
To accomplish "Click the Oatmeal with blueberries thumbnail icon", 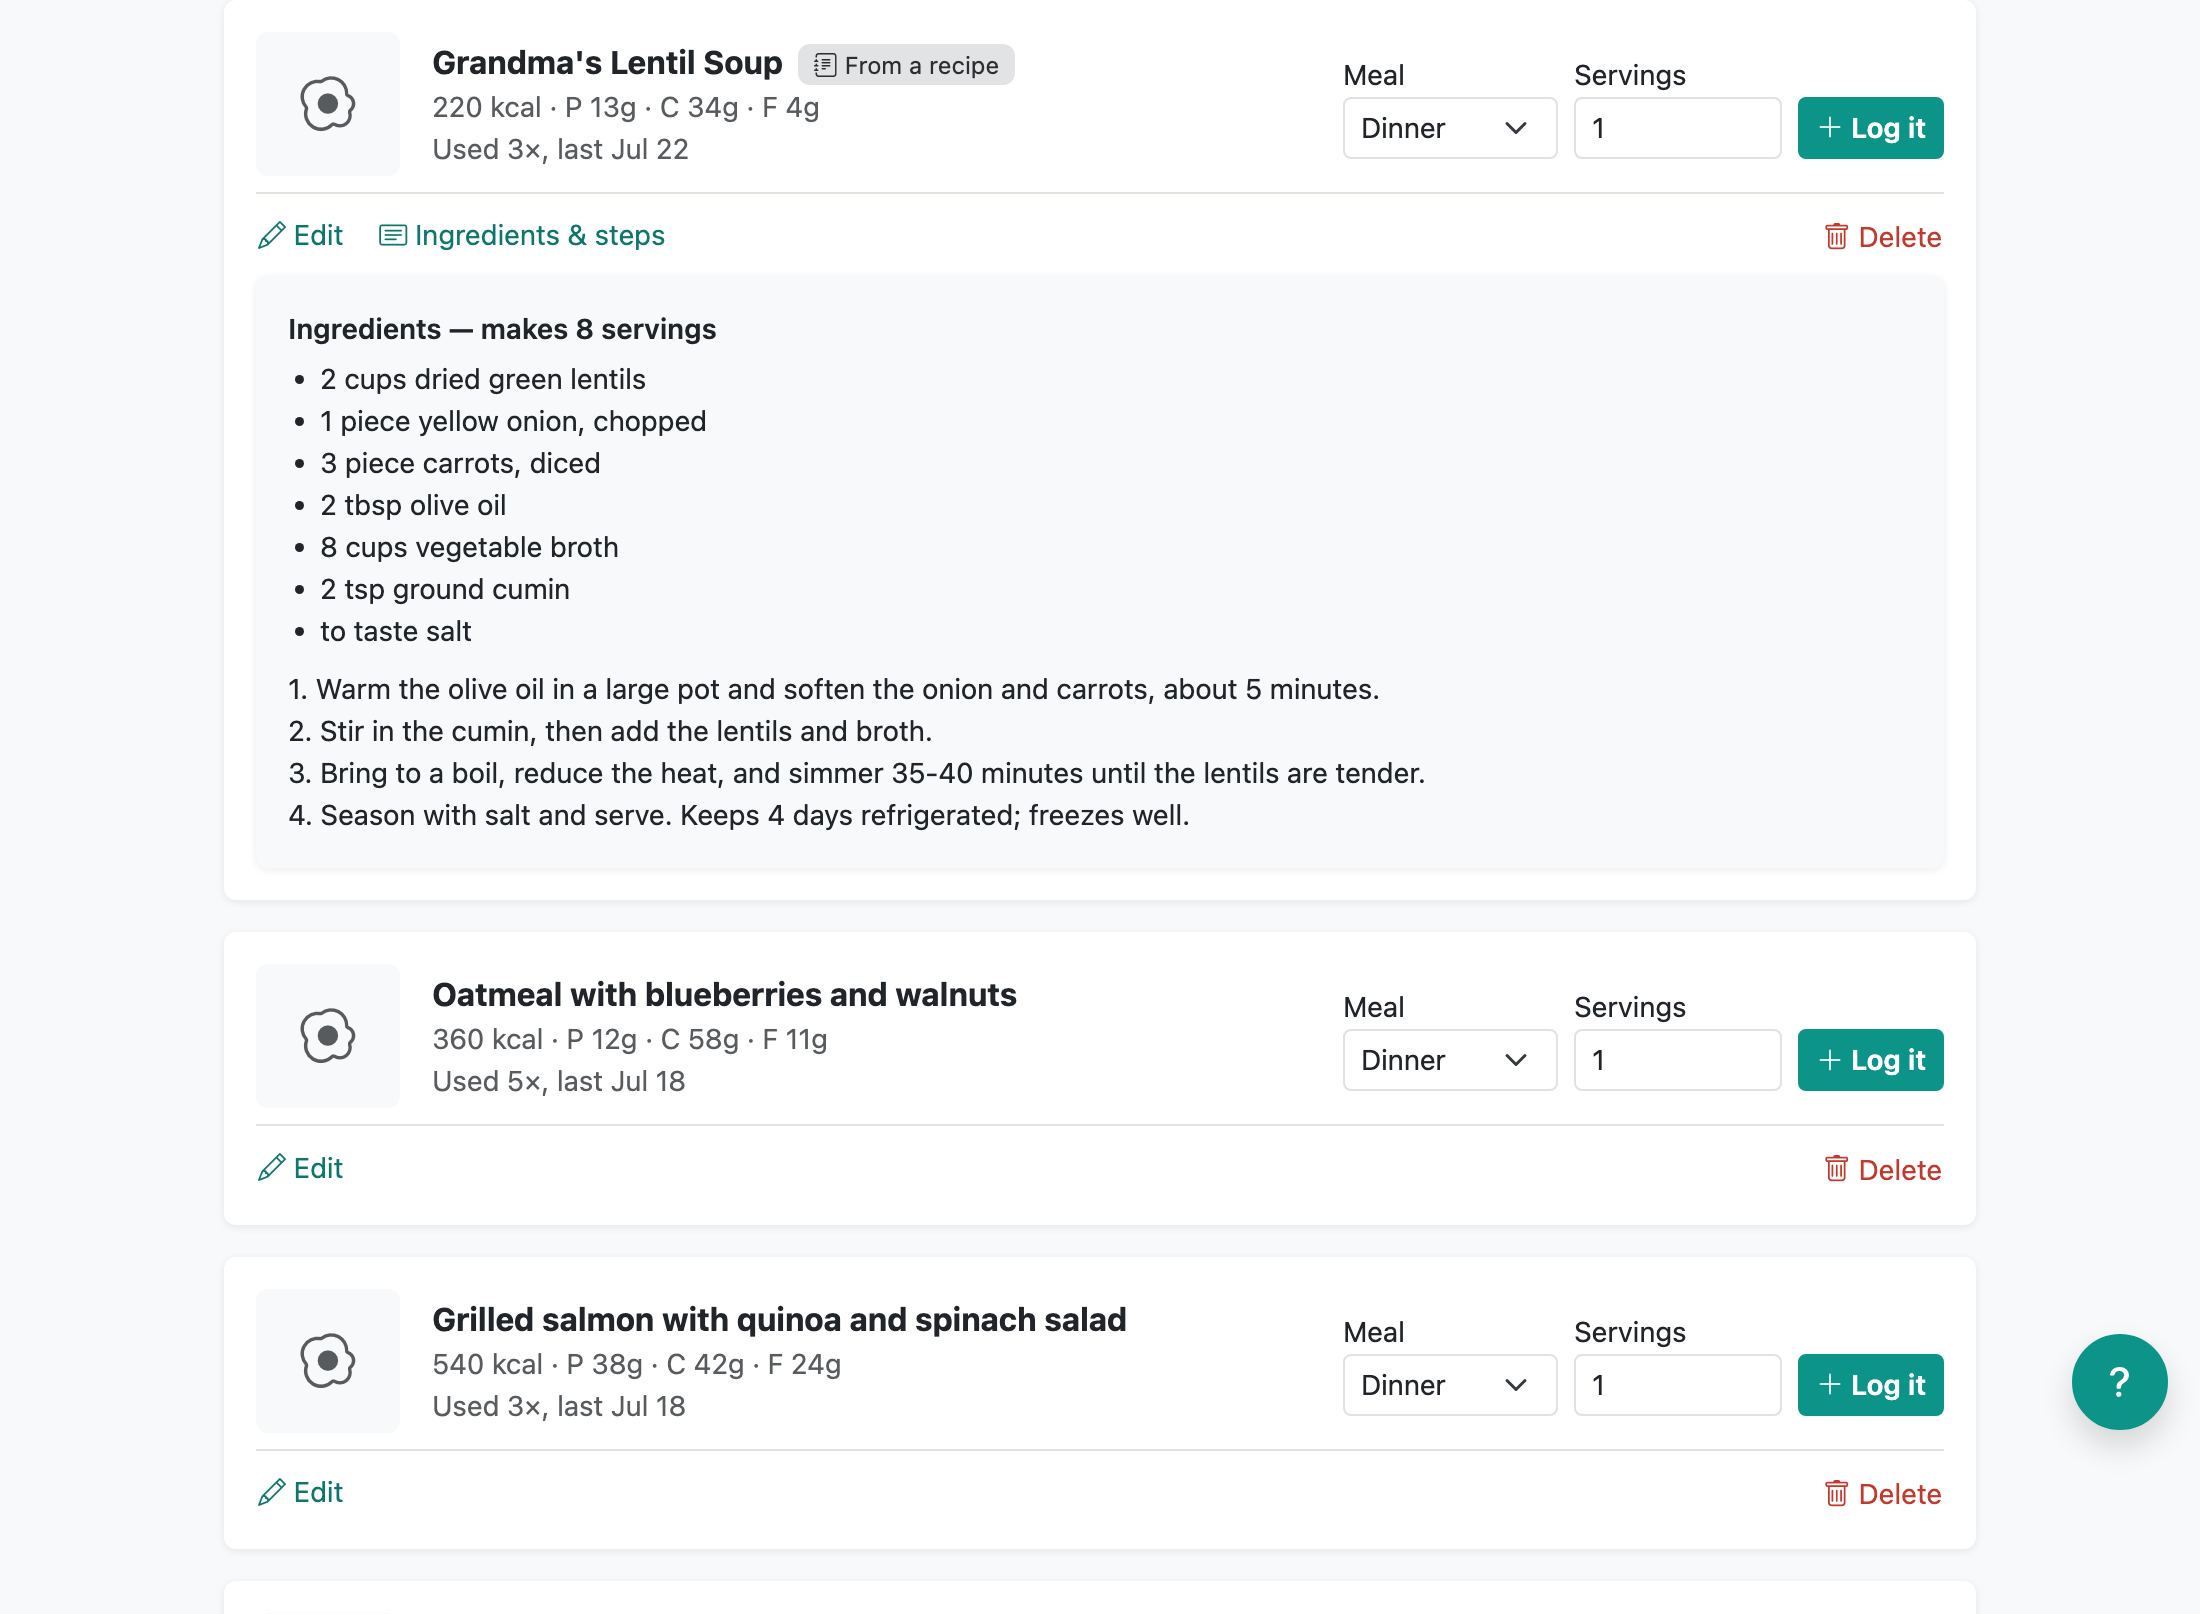I will pyautogui.click(x=328, y=1036).
